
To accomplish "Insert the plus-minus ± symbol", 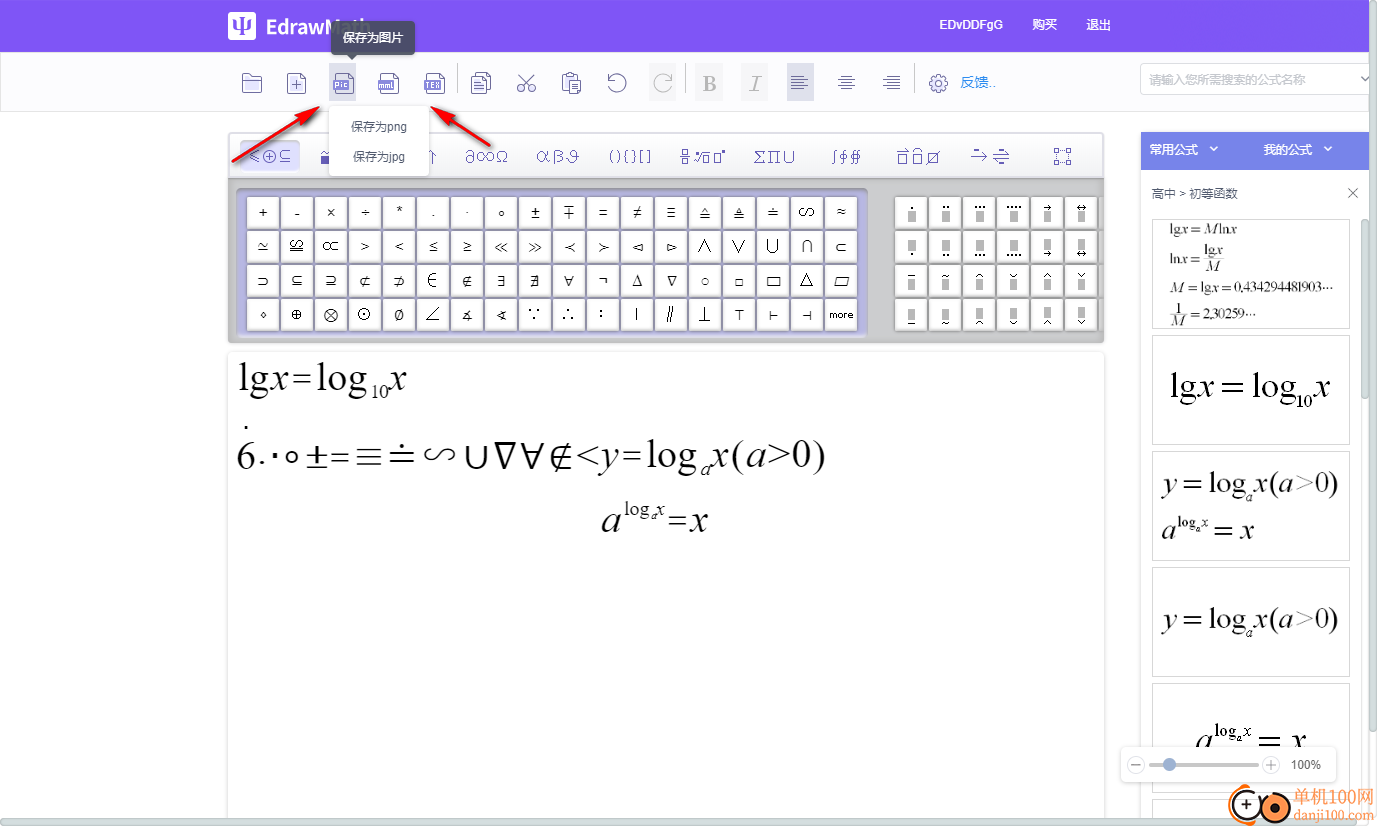I will pyautogui.click(x=535, y=212).
